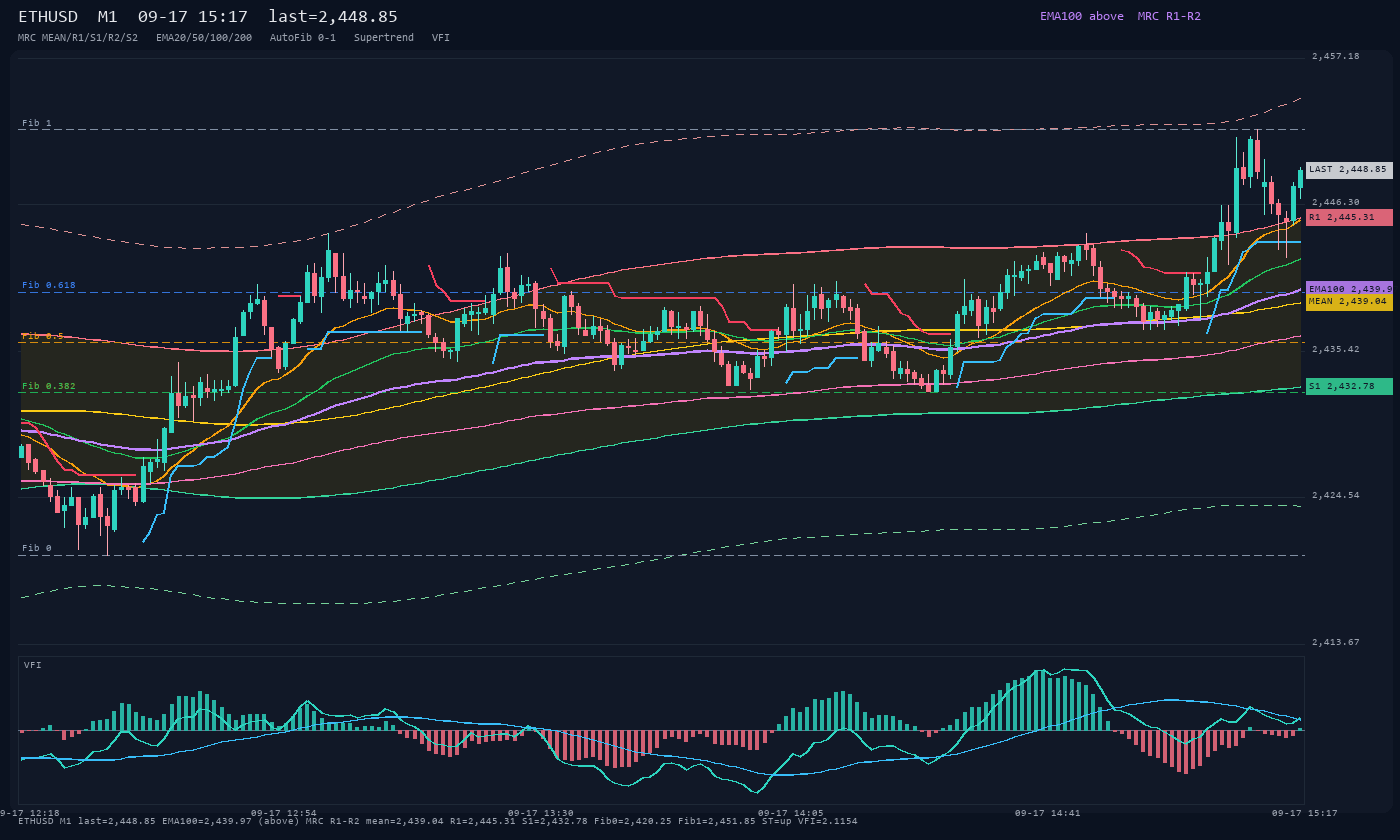The height and width of the screenshot is (840, 1400).
Task: Click the Fib 0 level label
Action: tap(37, 548)
